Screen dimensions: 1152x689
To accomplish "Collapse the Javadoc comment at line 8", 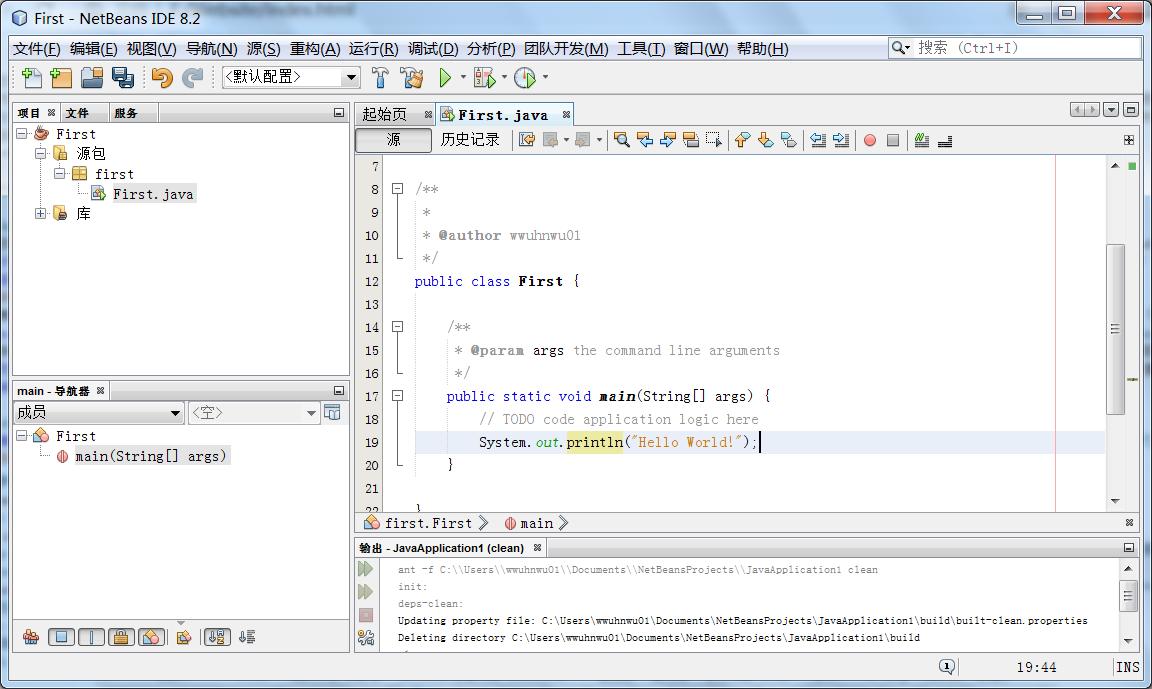I will [x=396, y=188].
